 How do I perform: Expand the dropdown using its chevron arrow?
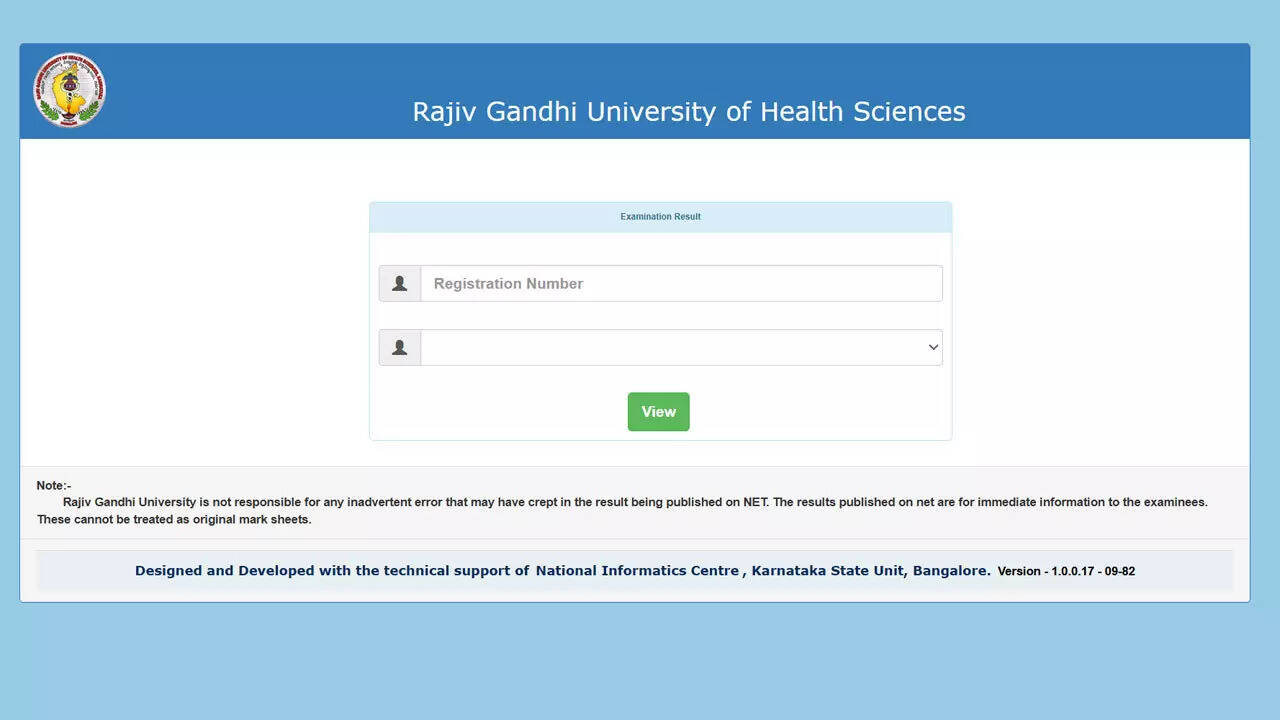(x=933, y=348)
